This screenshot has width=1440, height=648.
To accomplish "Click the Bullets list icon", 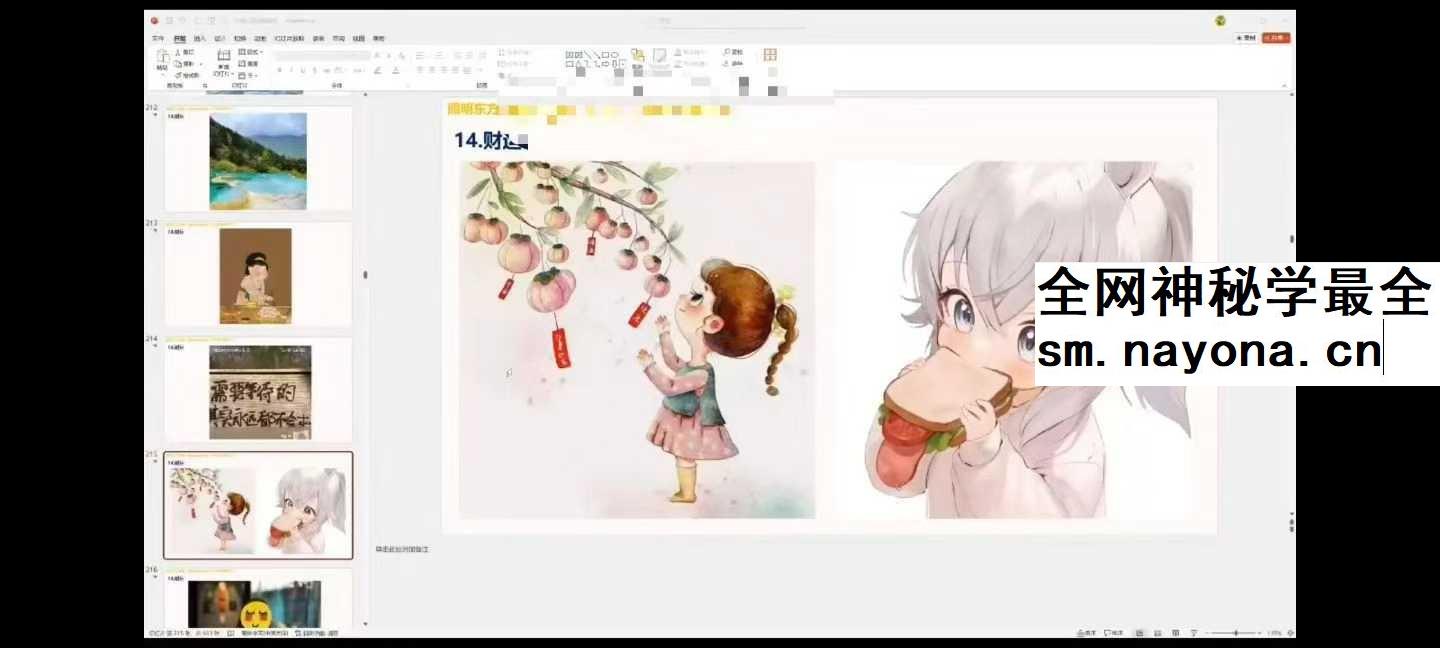I will point(420,55).
